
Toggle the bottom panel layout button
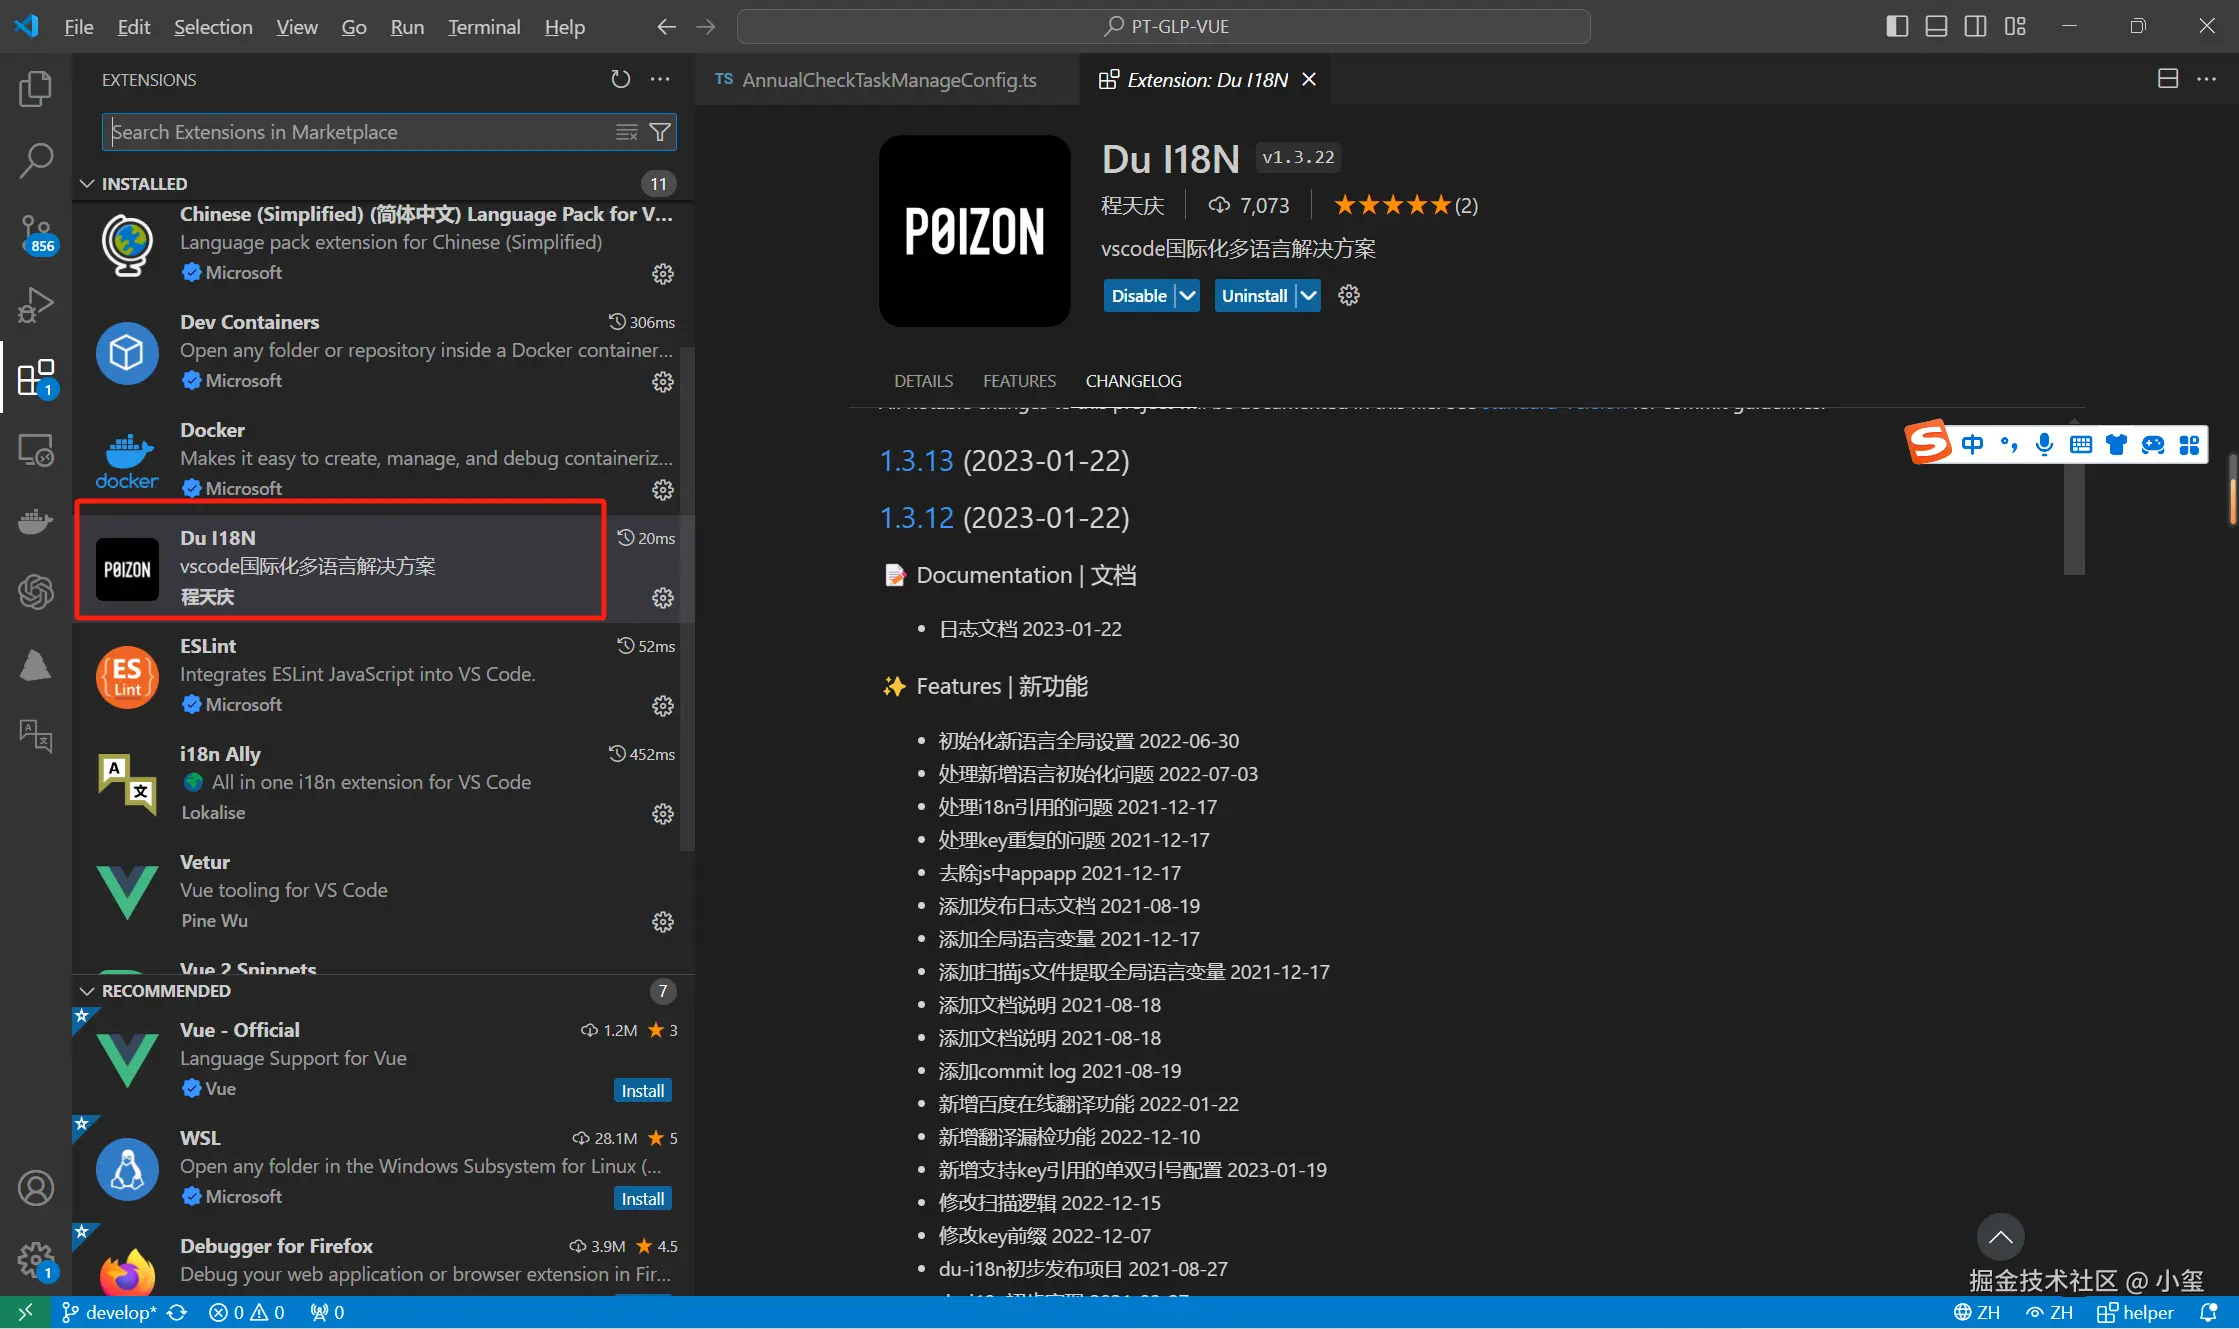1936,27
